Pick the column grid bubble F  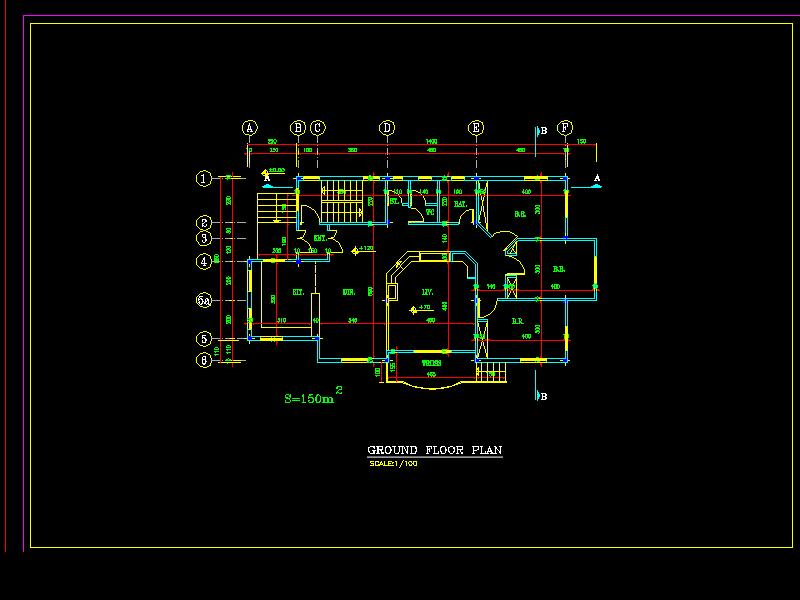[566, 128]
